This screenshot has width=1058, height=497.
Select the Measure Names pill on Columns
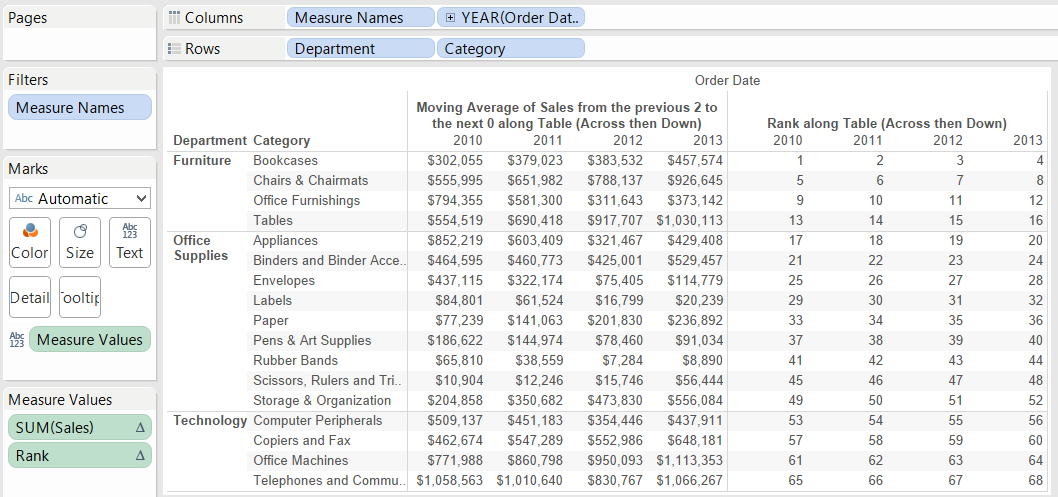click(x=360, y=18)
